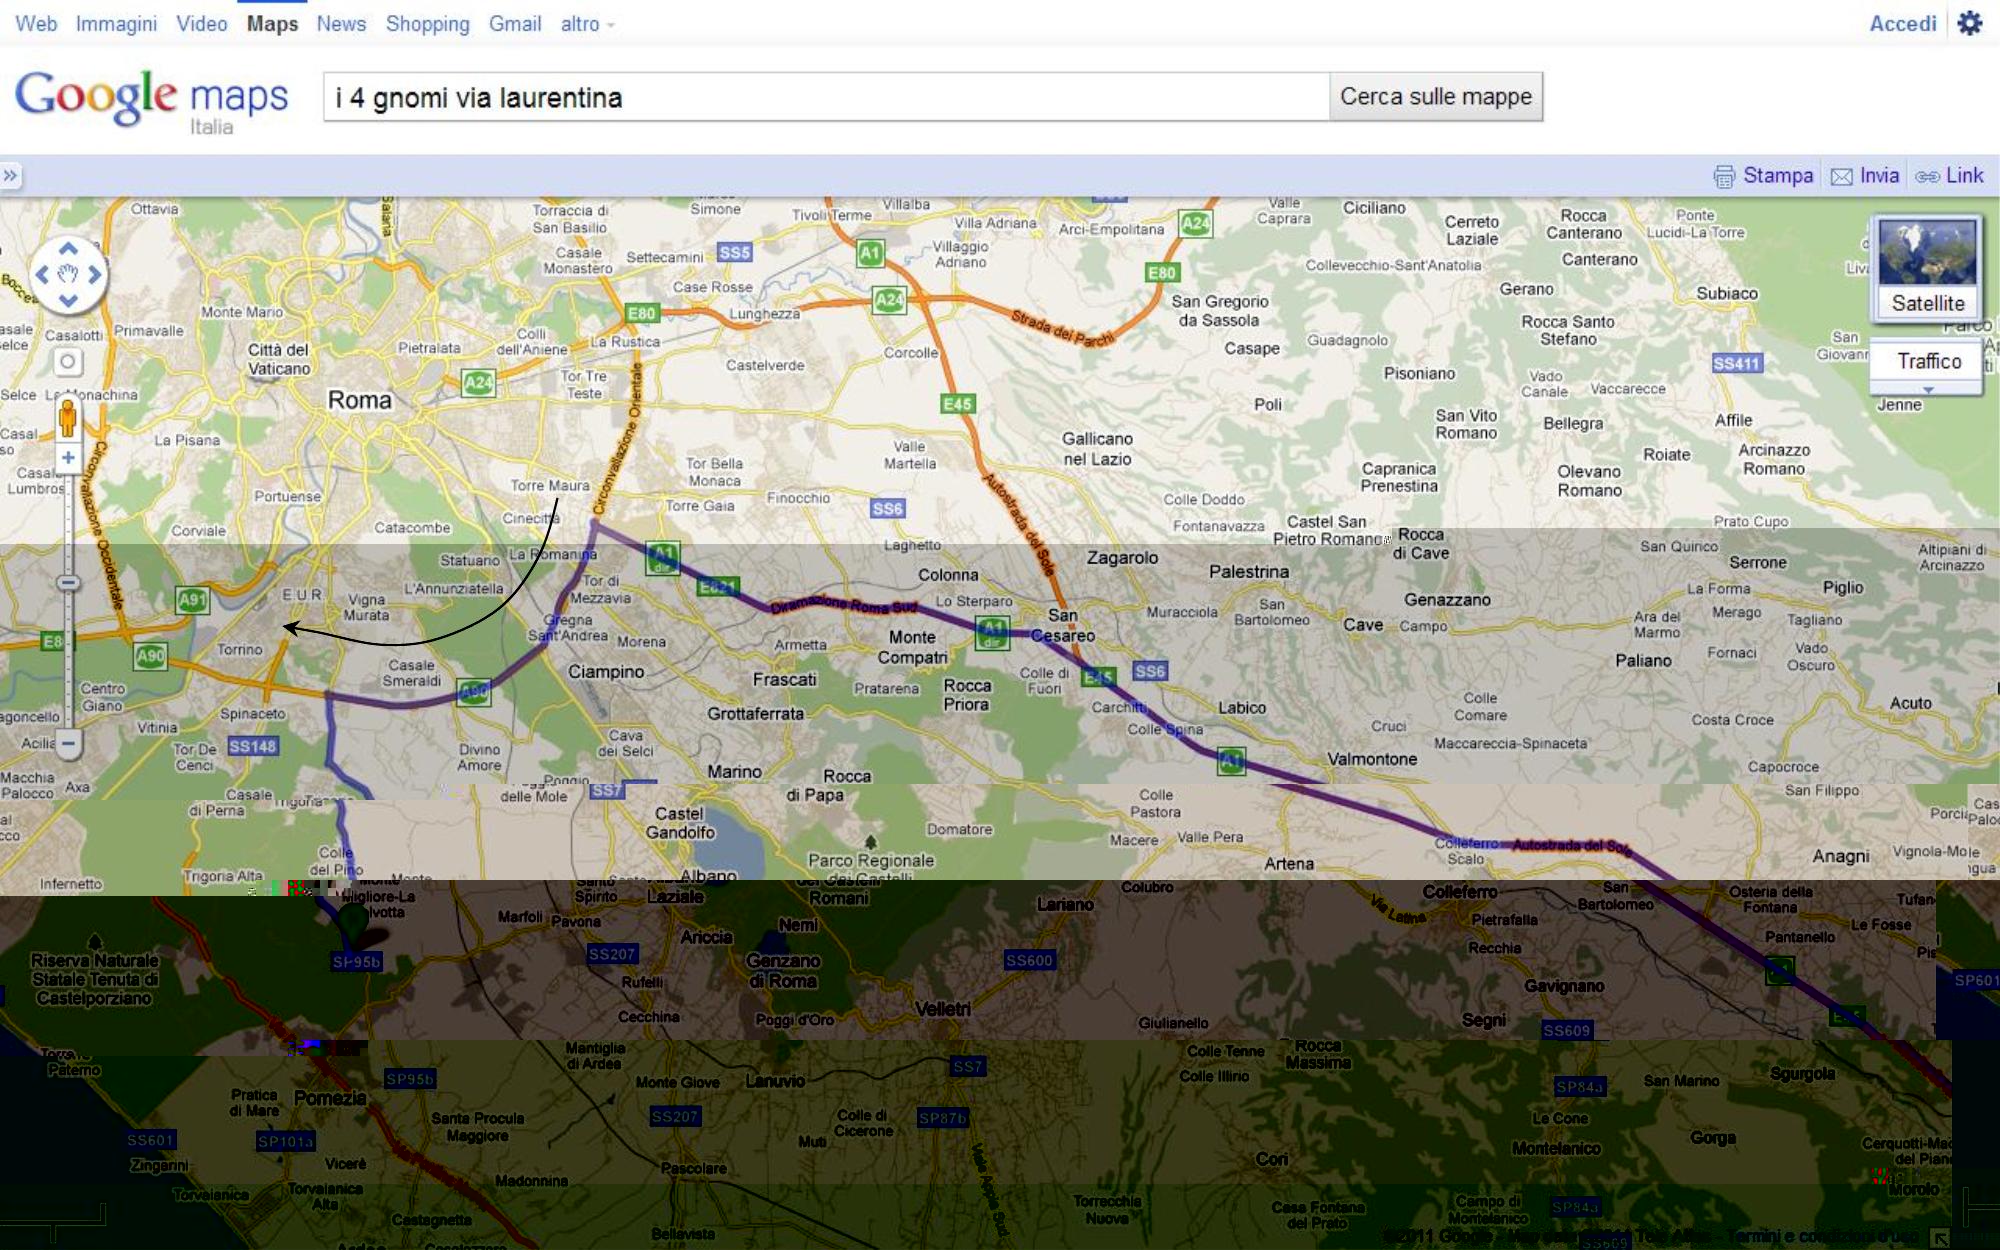
Task: Click the "Frascati" town label
Action: pos(785,680)
